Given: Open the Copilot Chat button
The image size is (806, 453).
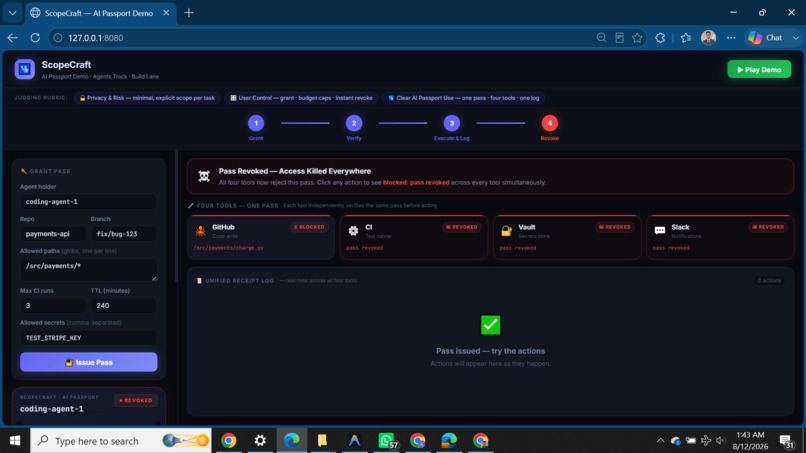Looking at the screenshot, I should tap(765, 38).
